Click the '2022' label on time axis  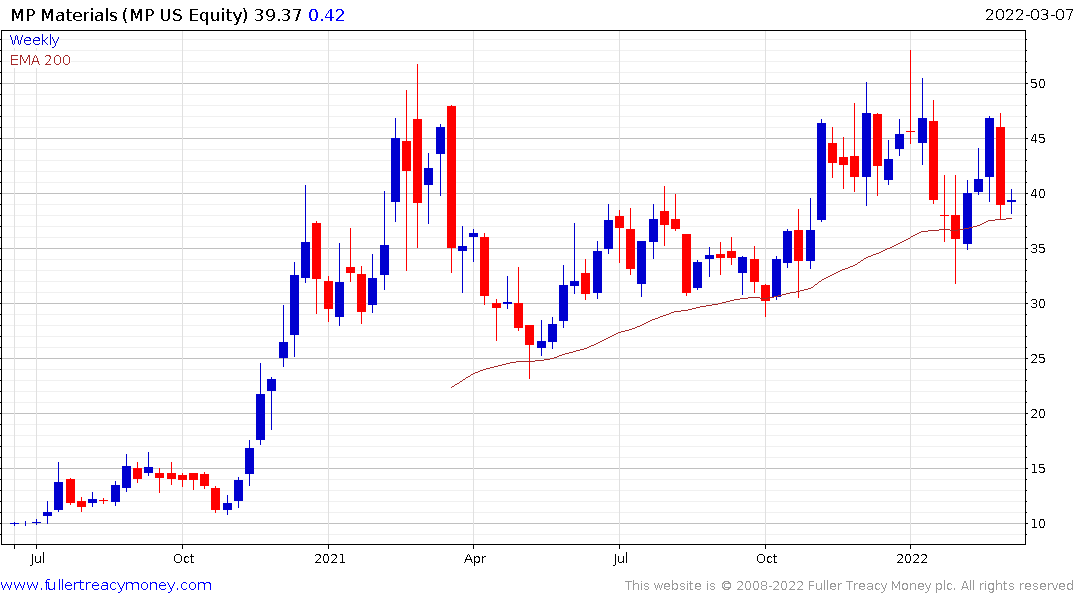[912, 558]
